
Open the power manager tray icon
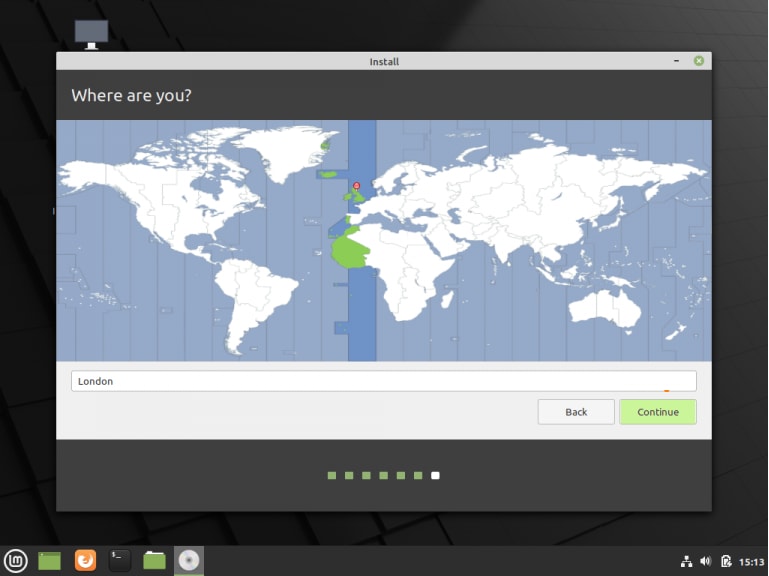[x=726, y=561]
